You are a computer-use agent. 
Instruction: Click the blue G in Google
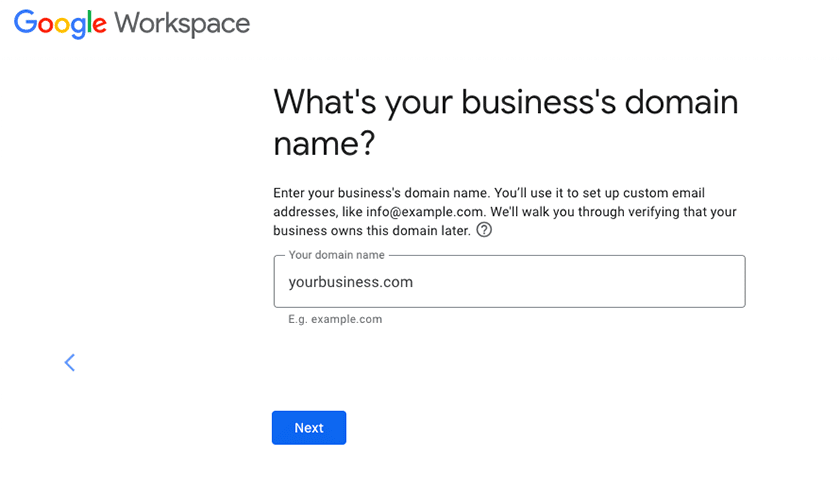[25, 22]
